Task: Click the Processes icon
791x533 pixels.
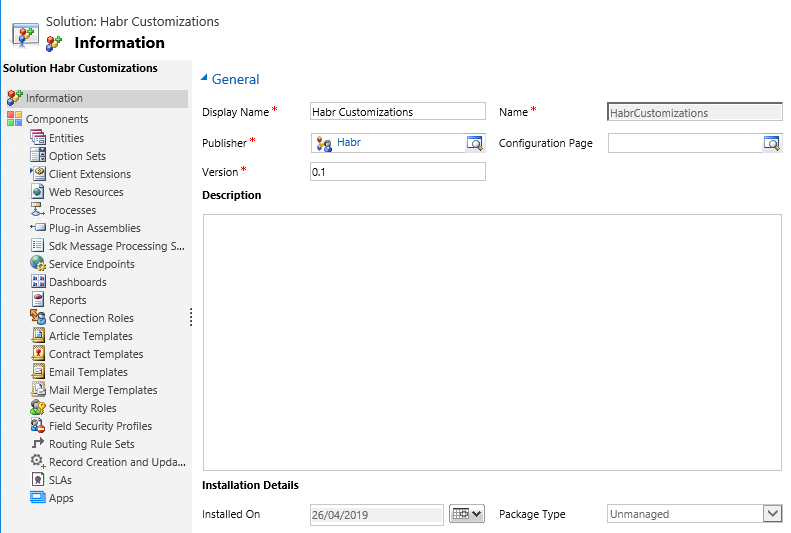Action: coord(38,209)
